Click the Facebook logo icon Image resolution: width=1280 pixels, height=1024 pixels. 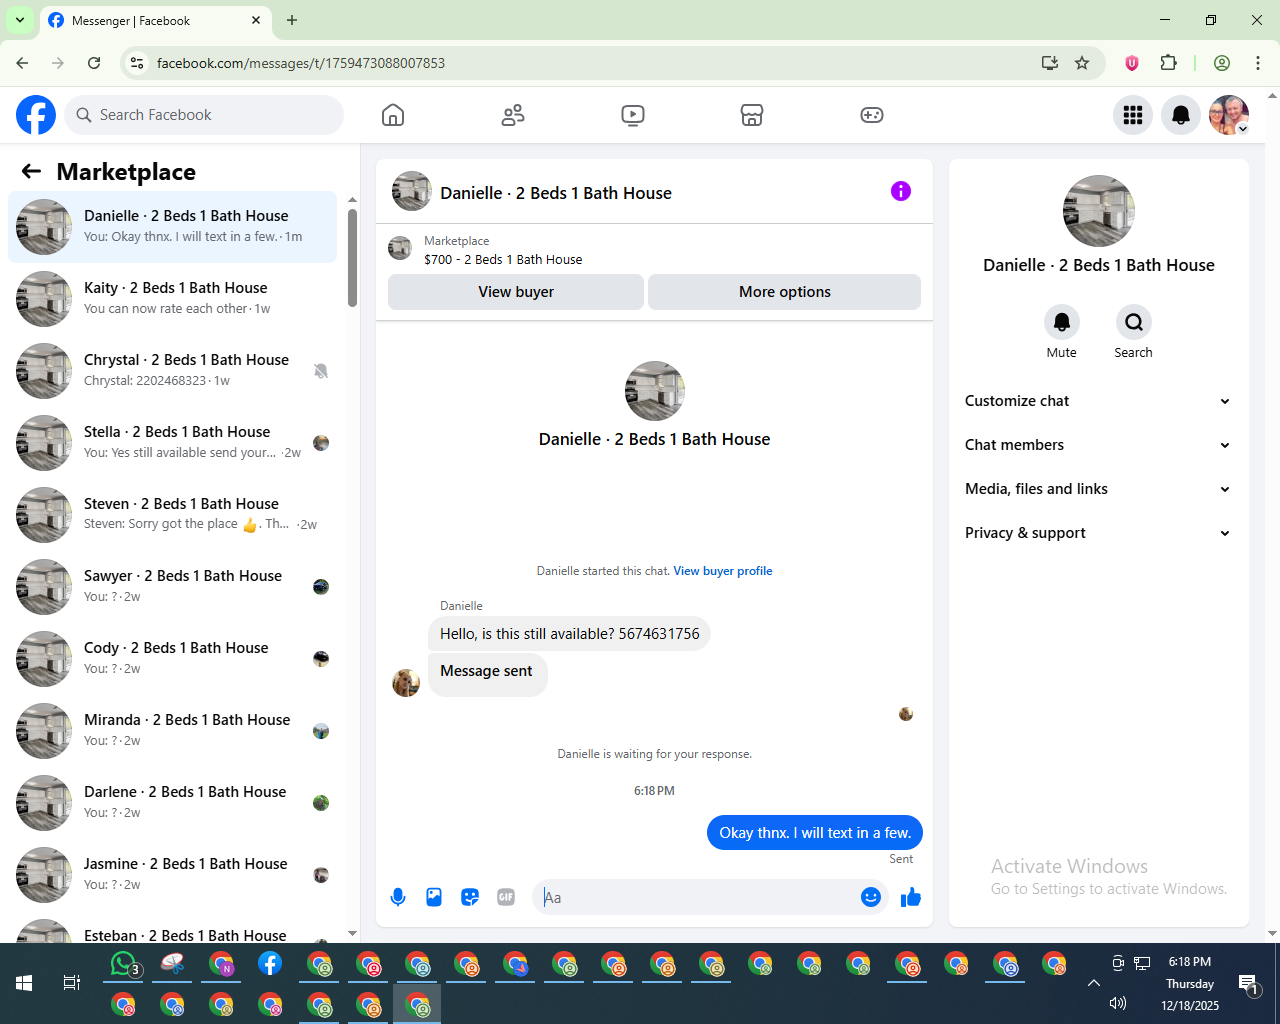[x=36, y=115]
